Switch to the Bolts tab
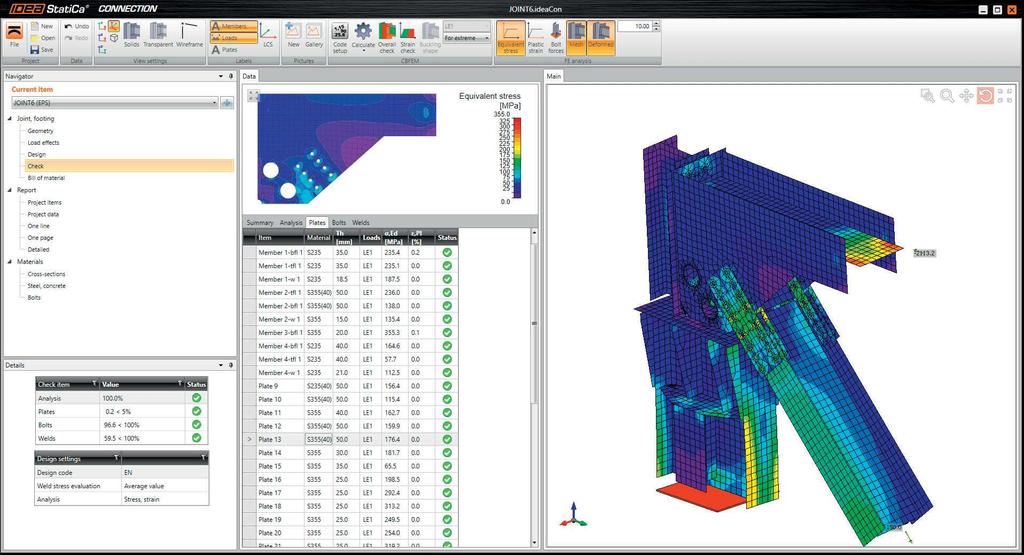The width and height of the screenshot is (1024, 555). click(x=339, y=223)
